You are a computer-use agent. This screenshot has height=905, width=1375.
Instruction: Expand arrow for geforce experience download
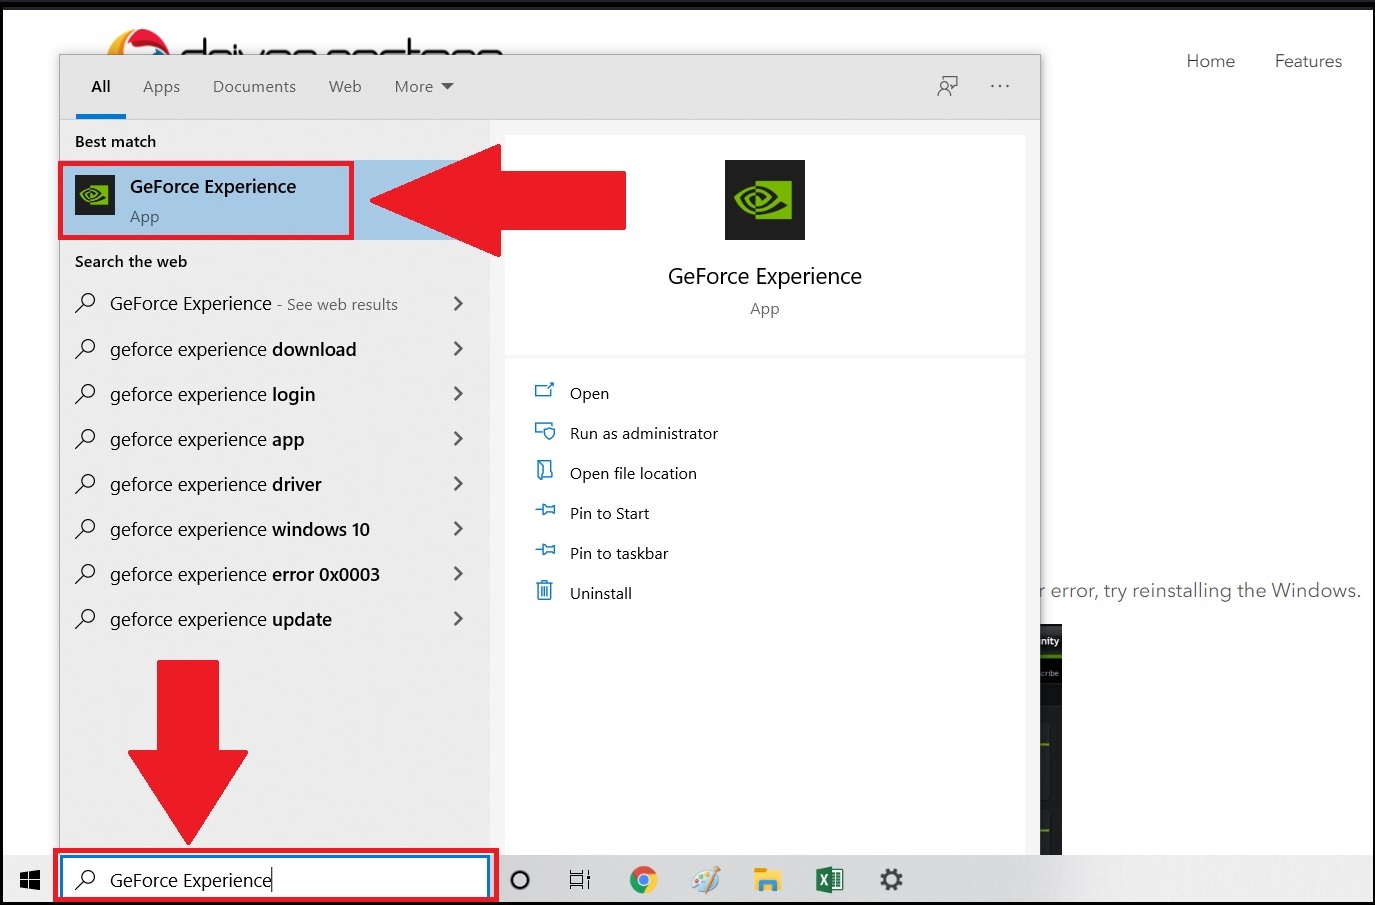458,348
